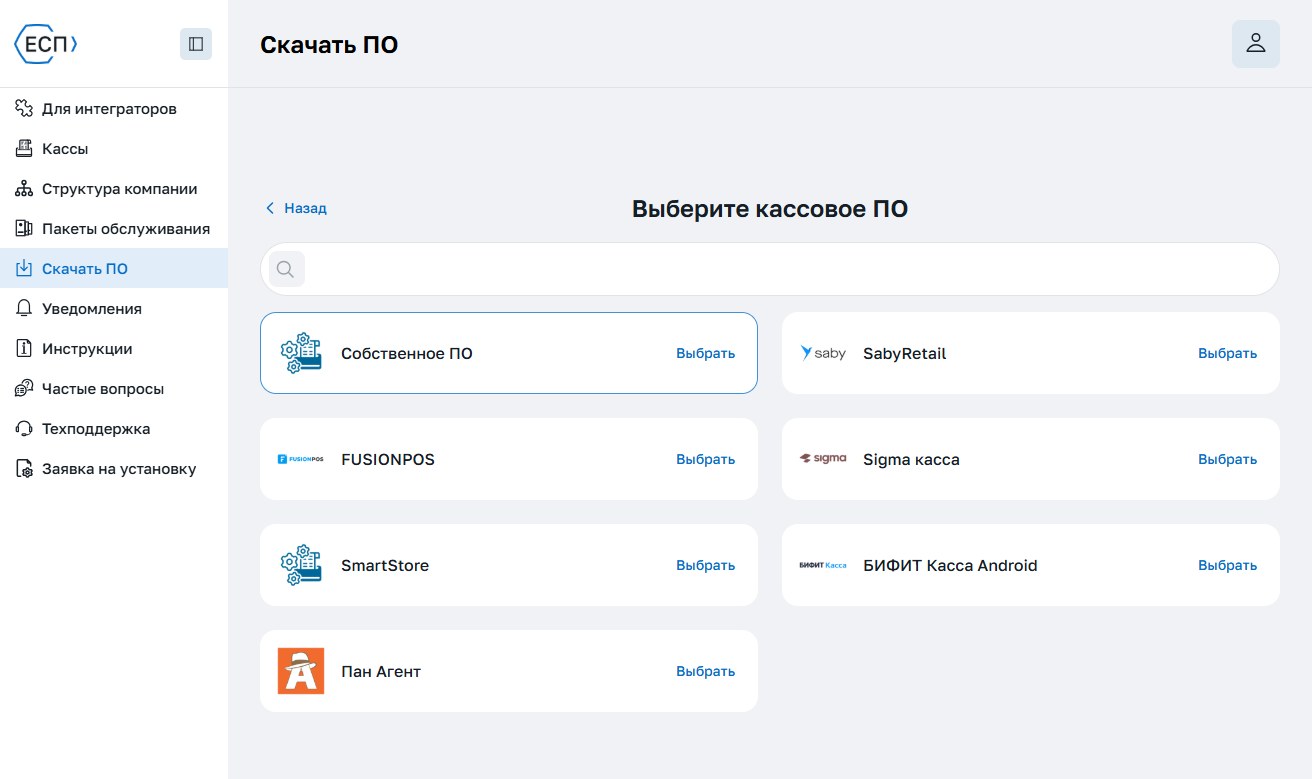Select Уведомления in the sidebar
The height and width of the screenshot is (779, 1312).
[x=114, y=308]
